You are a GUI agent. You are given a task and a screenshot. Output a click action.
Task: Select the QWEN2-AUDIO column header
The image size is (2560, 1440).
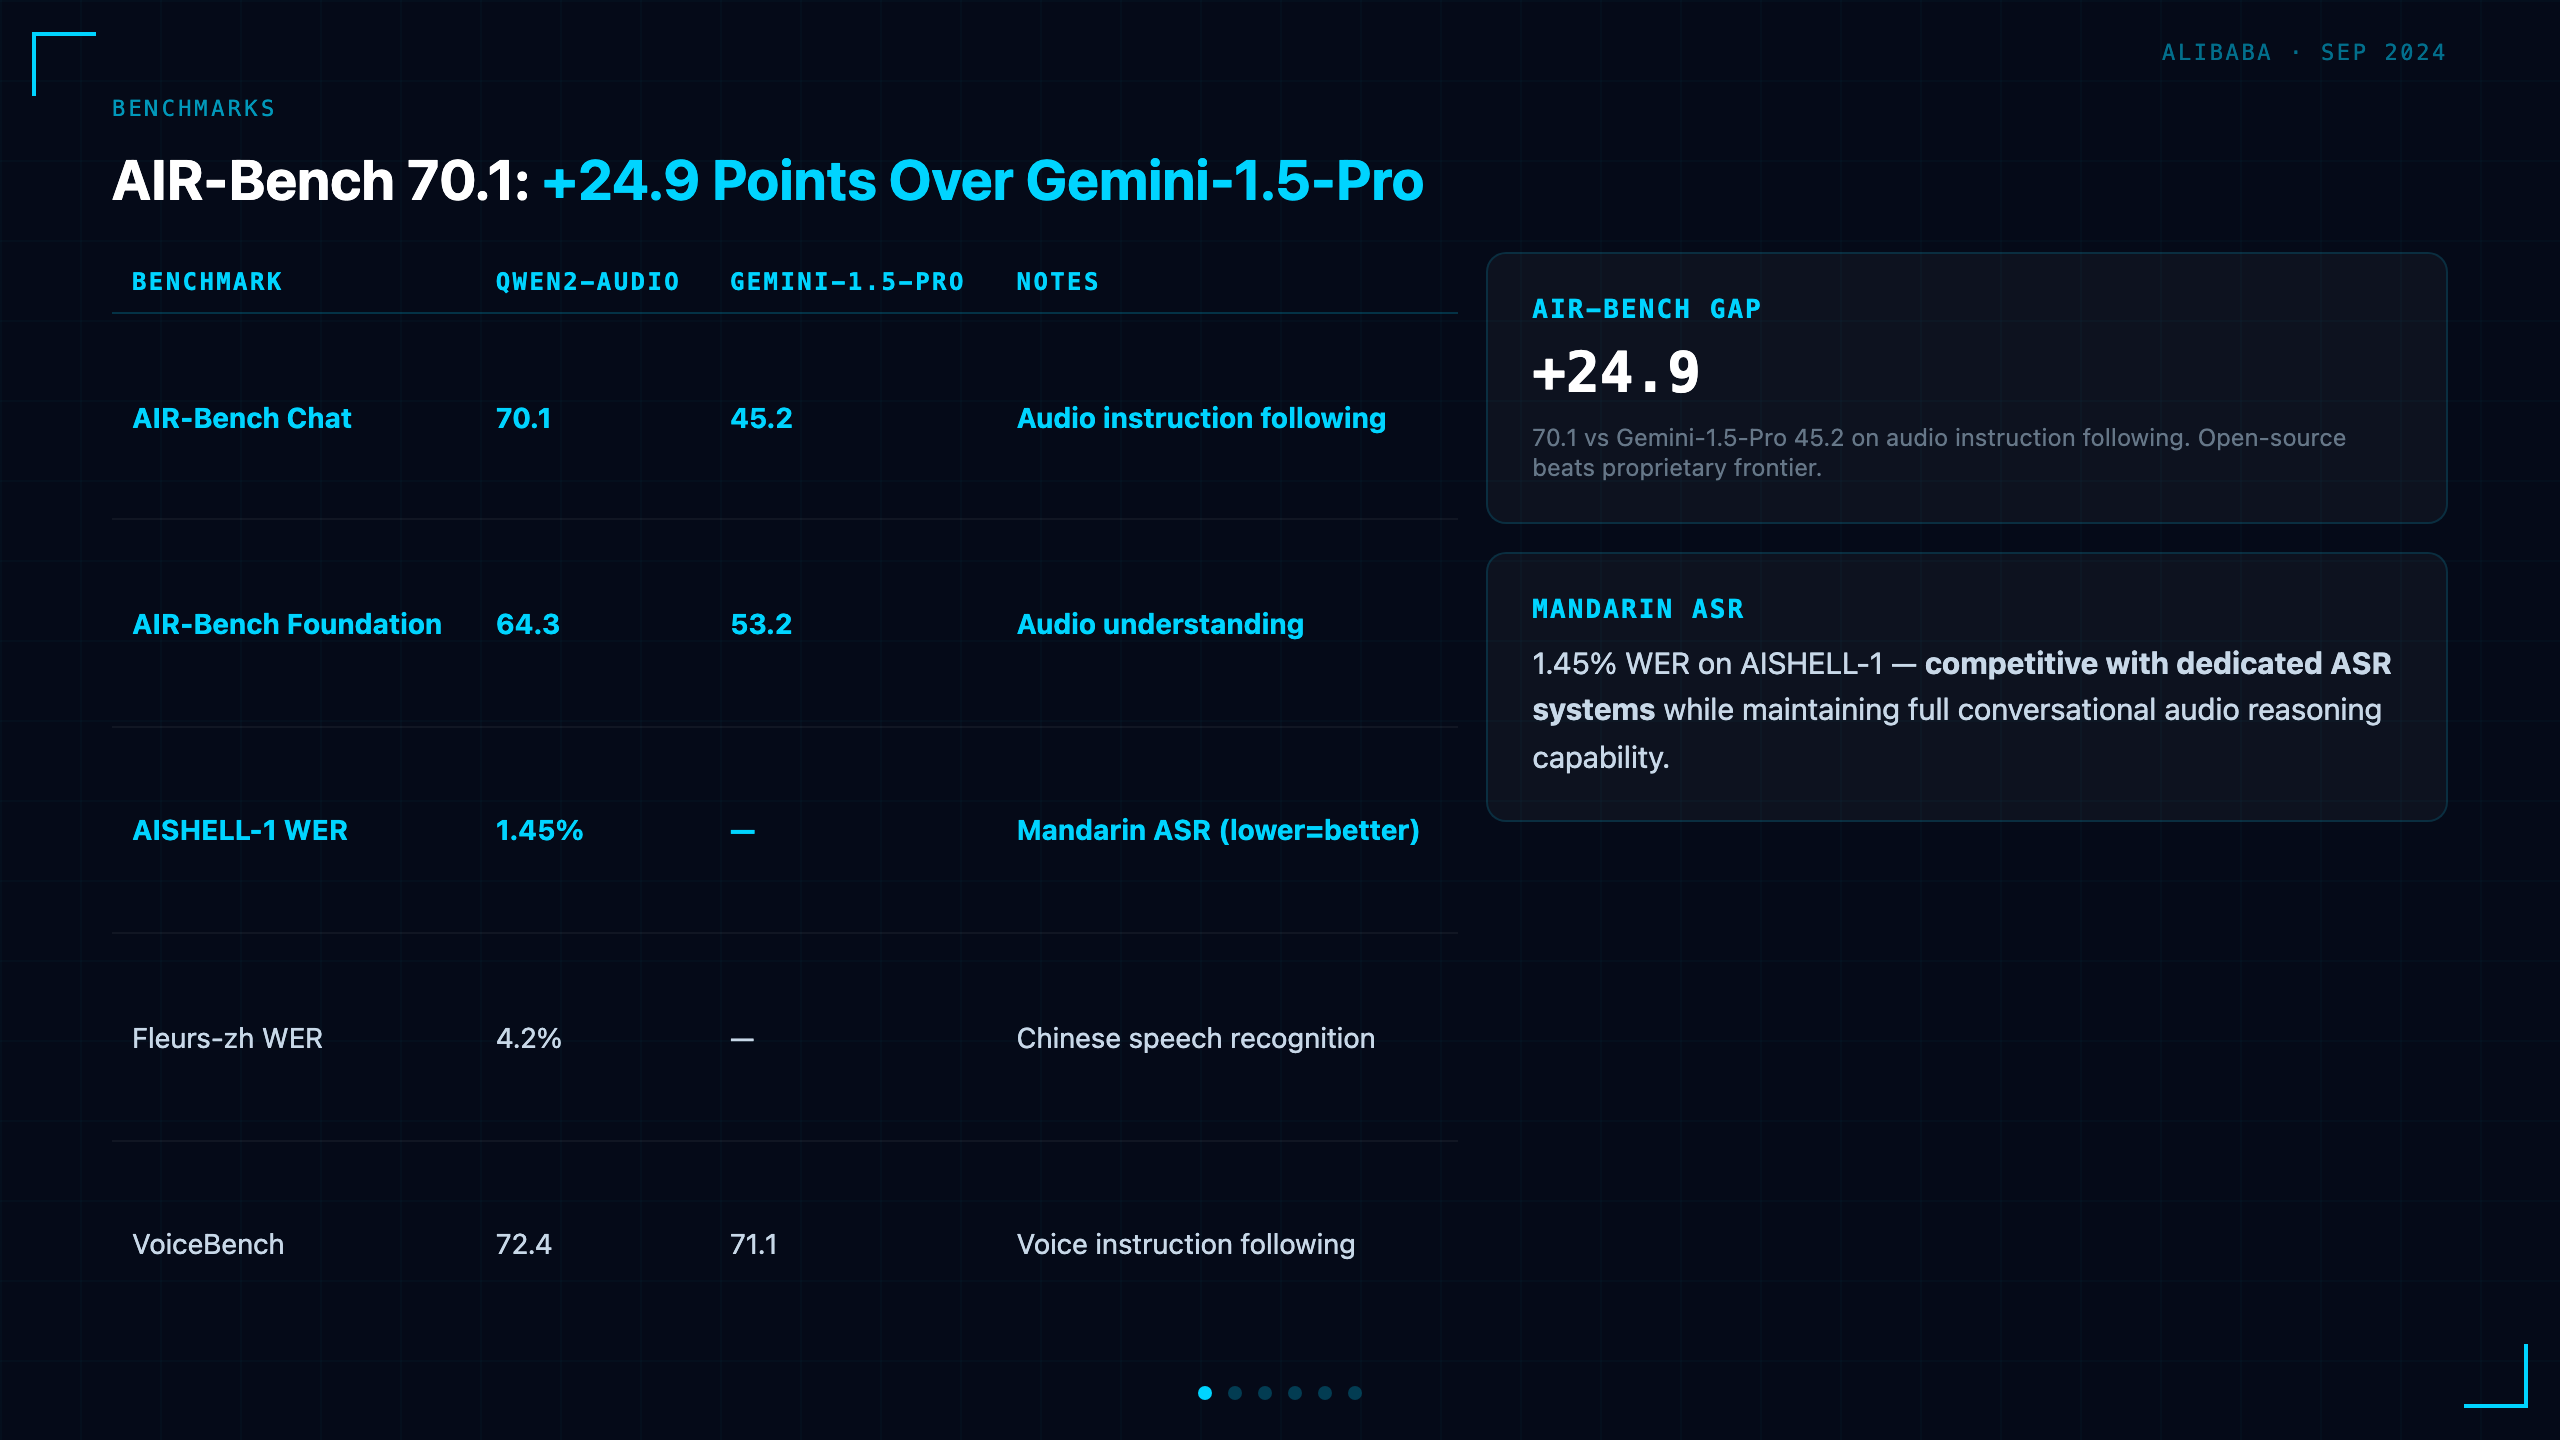[x=588, y=282]
